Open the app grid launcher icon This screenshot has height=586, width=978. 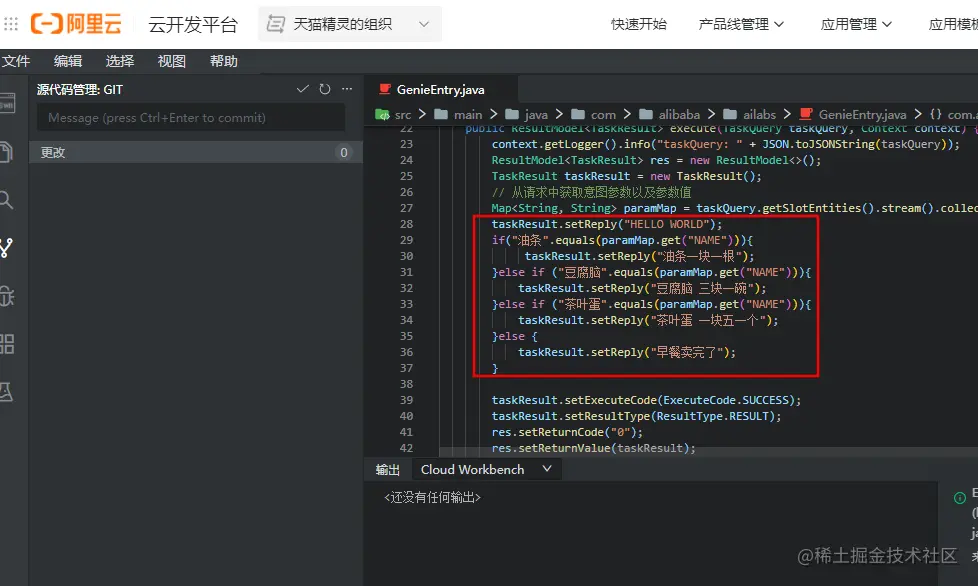(11, 24)
